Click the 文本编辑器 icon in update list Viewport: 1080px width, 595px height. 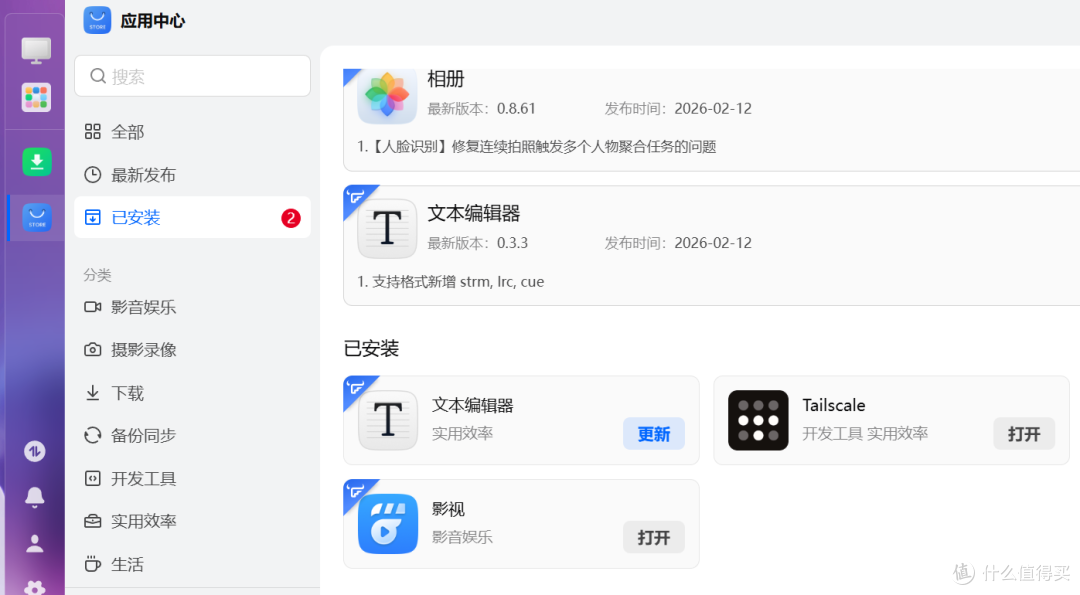(387, 229)
